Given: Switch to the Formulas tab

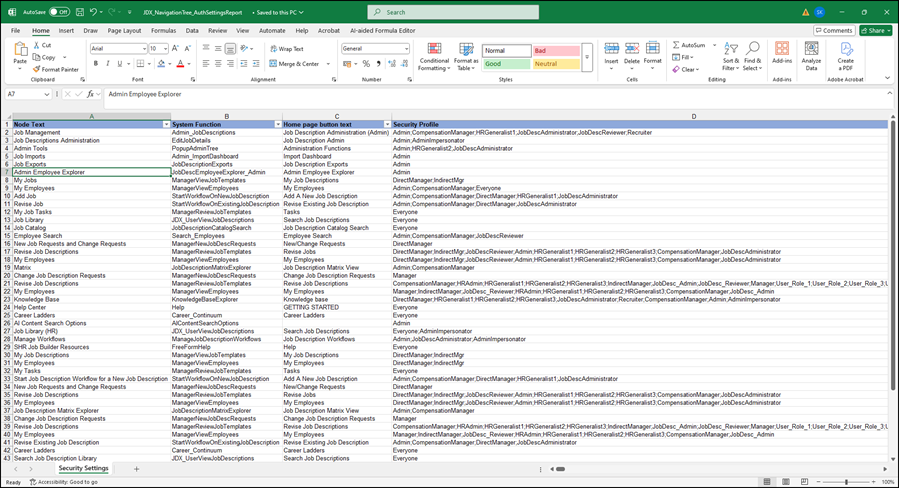Looking at the screenshot, I should [163, 30].
